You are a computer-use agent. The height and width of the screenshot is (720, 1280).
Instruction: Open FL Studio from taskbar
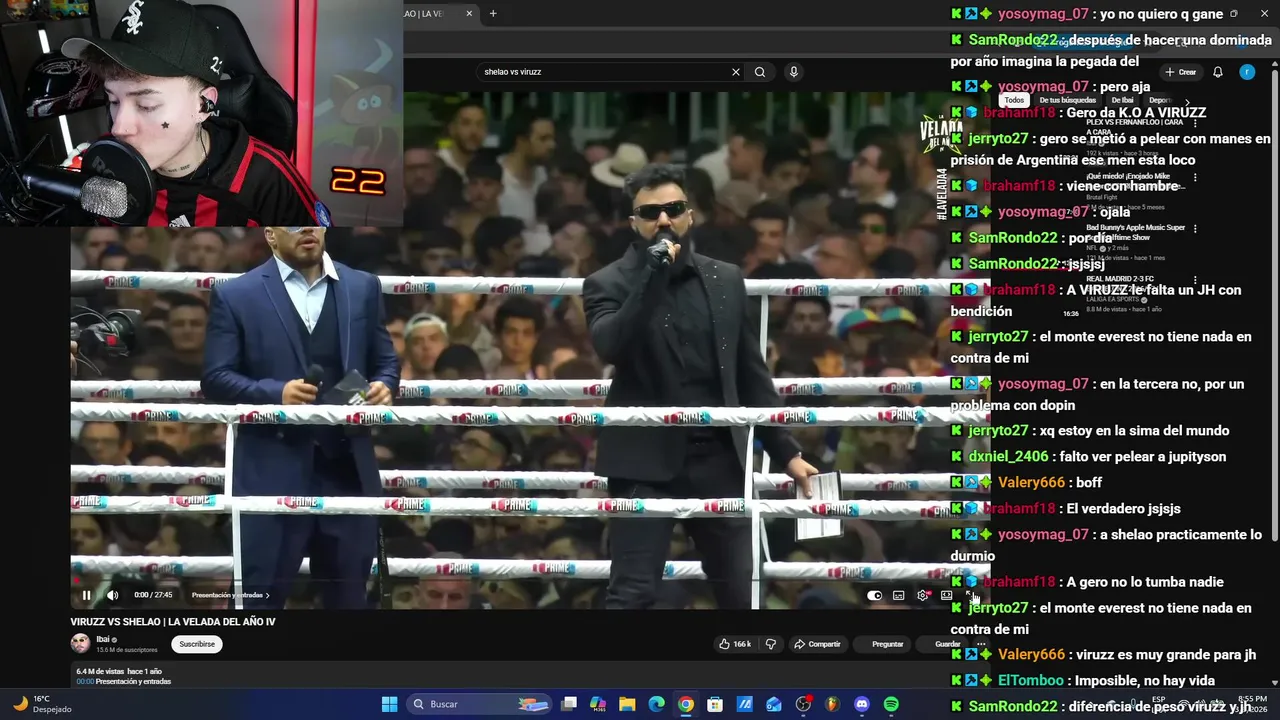[832, 704]
